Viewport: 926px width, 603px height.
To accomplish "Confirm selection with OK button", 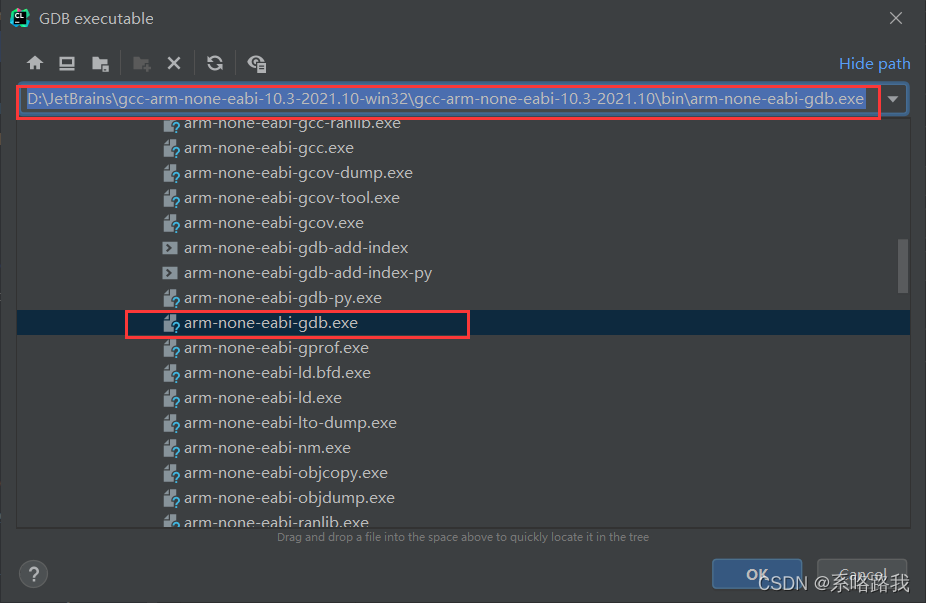I will 757,574.
